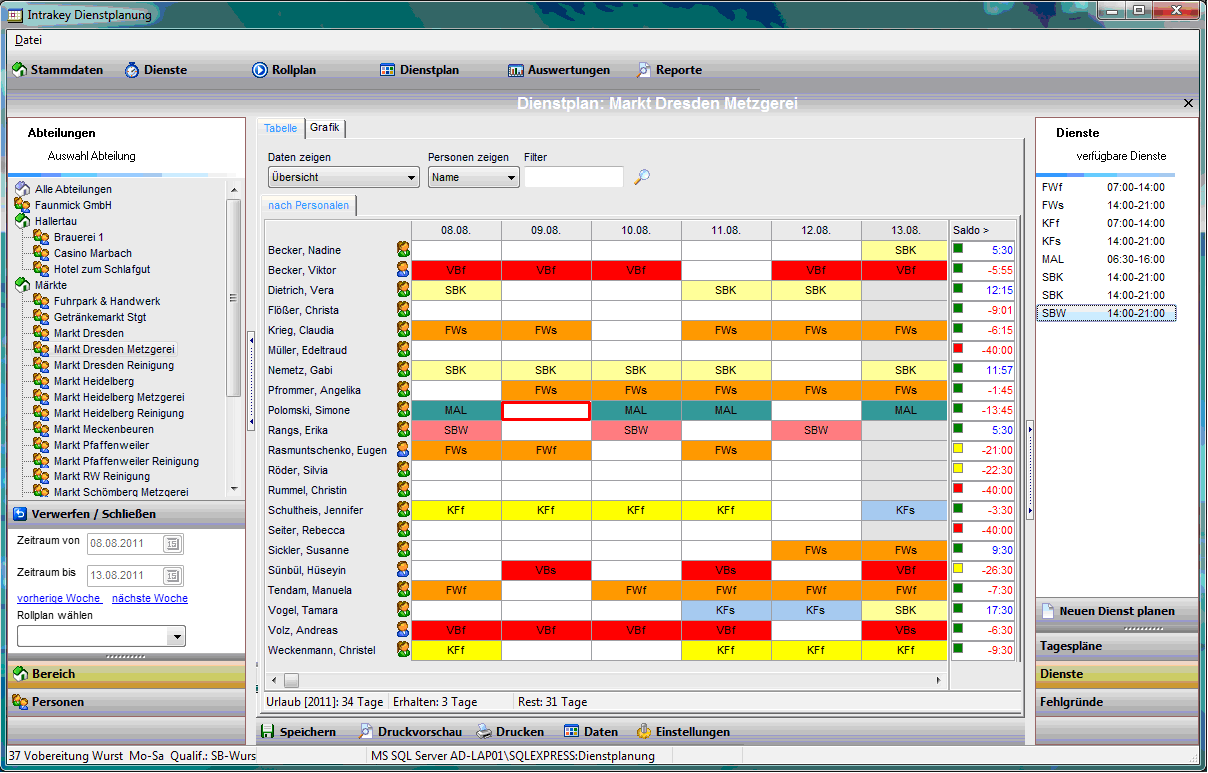Click Speichern save icon
Image resolution: width=1208 pixels, height=773 pixels.
[267, 731]
